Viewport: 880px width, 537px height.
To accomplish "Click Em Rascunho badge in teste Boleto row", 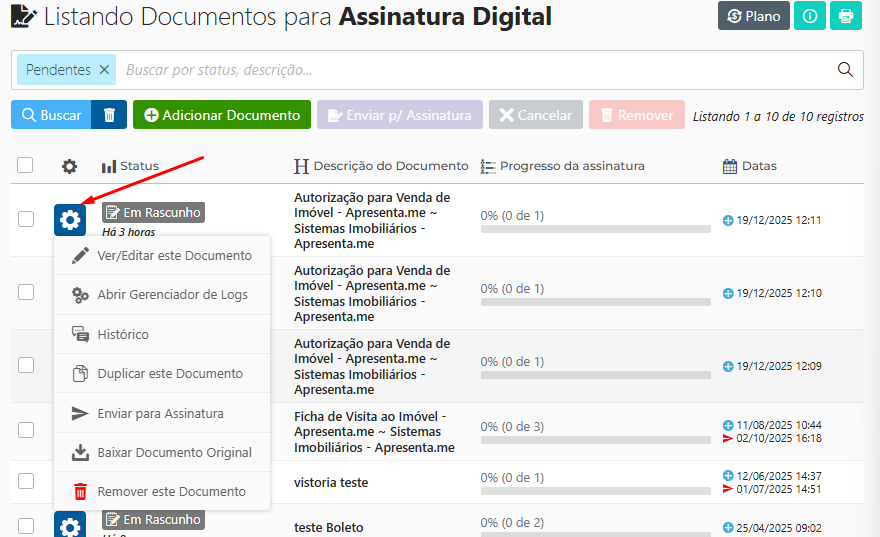I will pyautogui.click(x=153, y=520).
